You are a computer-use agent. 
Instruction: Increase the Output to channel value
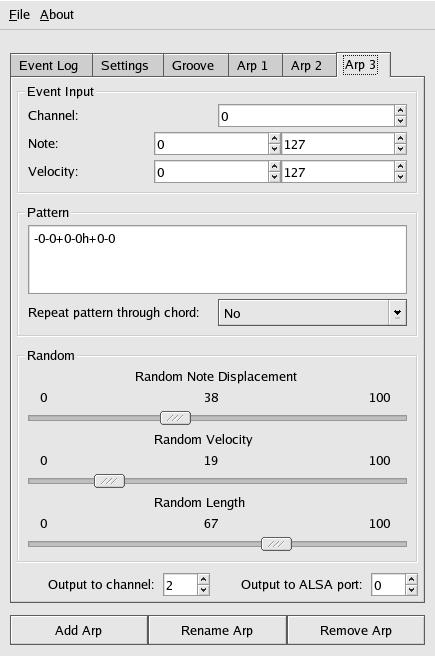203,579
